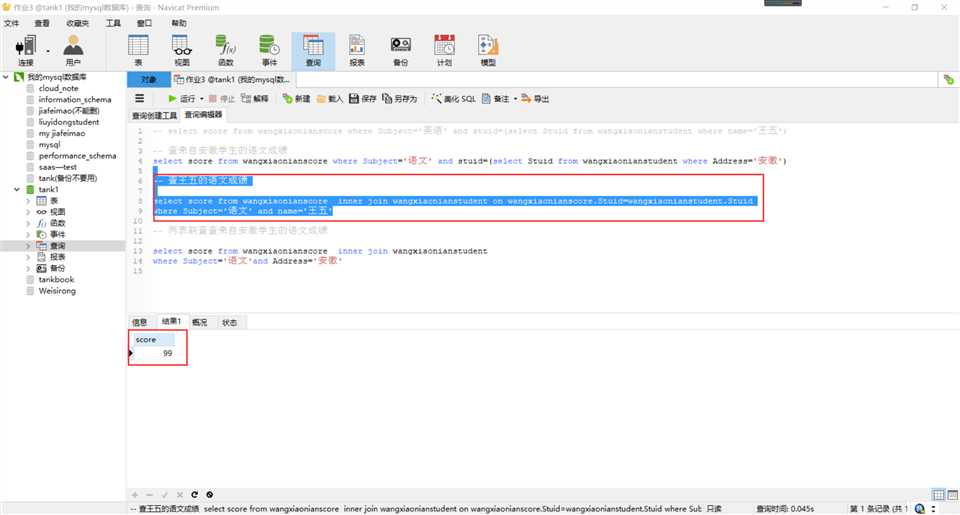Select the cloud_note database

click(58, 88)
